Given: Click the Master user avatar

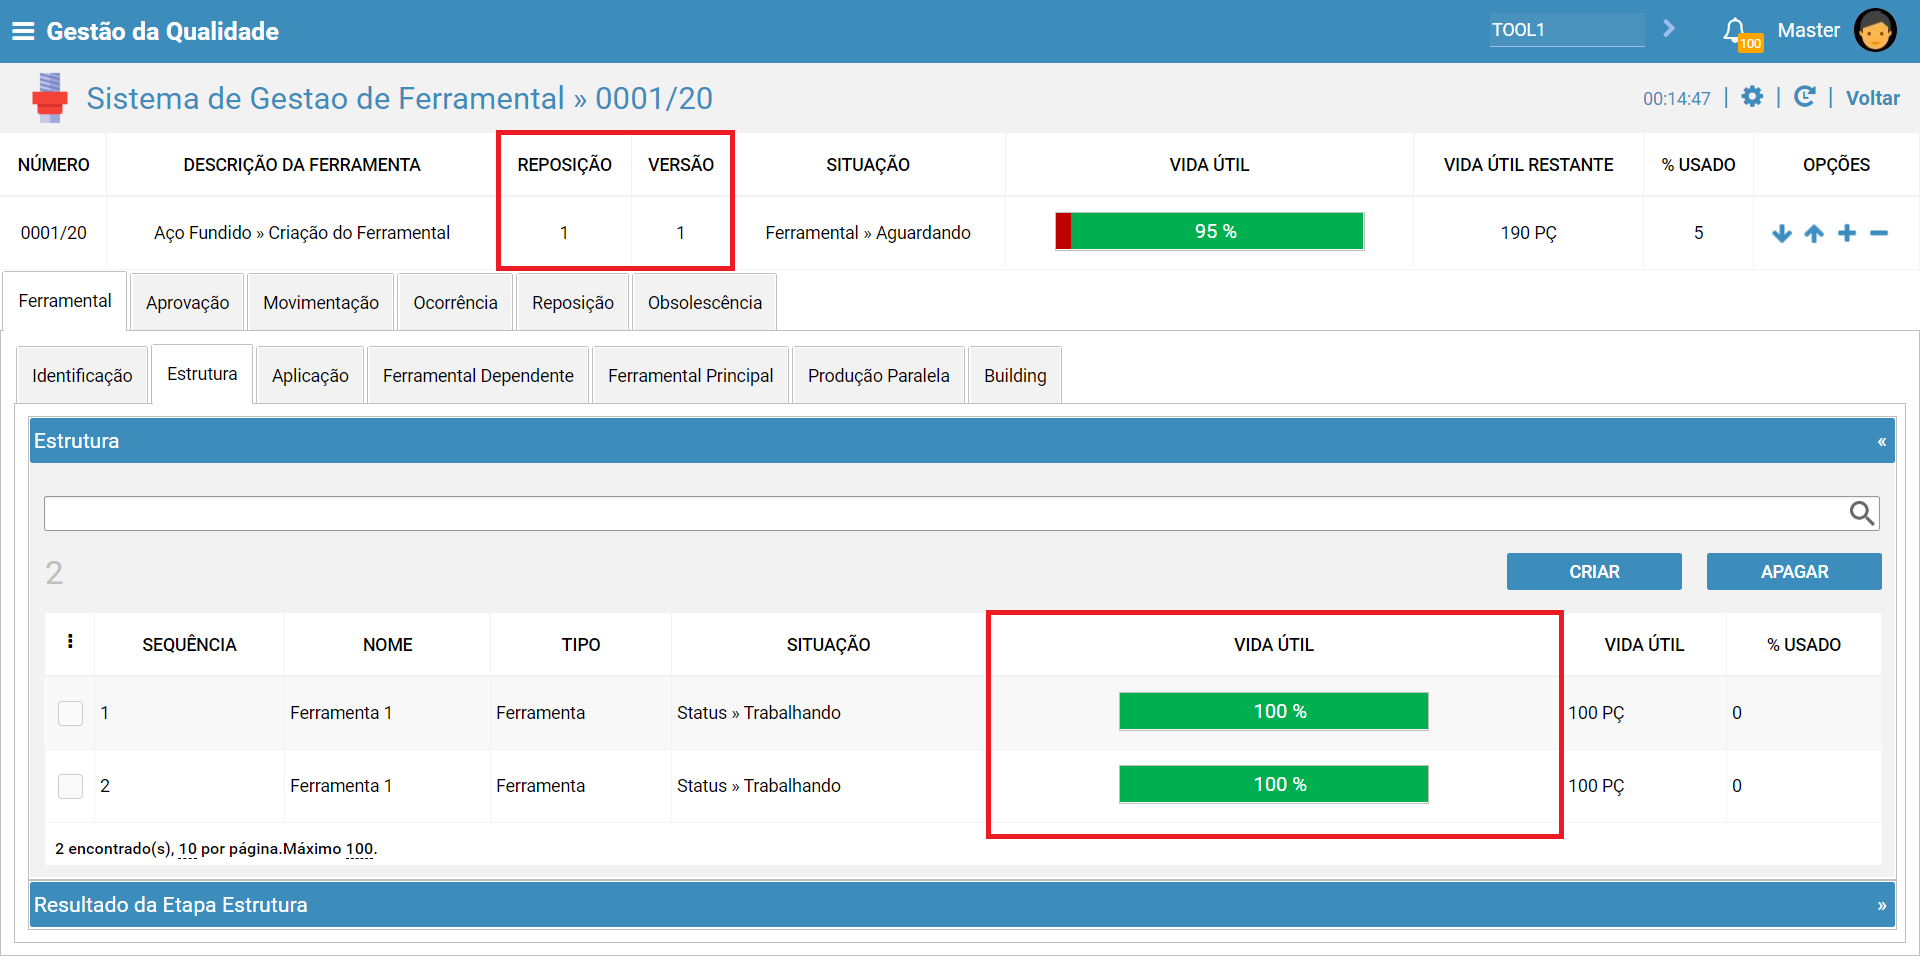Looking at the screenshot, I should (1874, 30).
